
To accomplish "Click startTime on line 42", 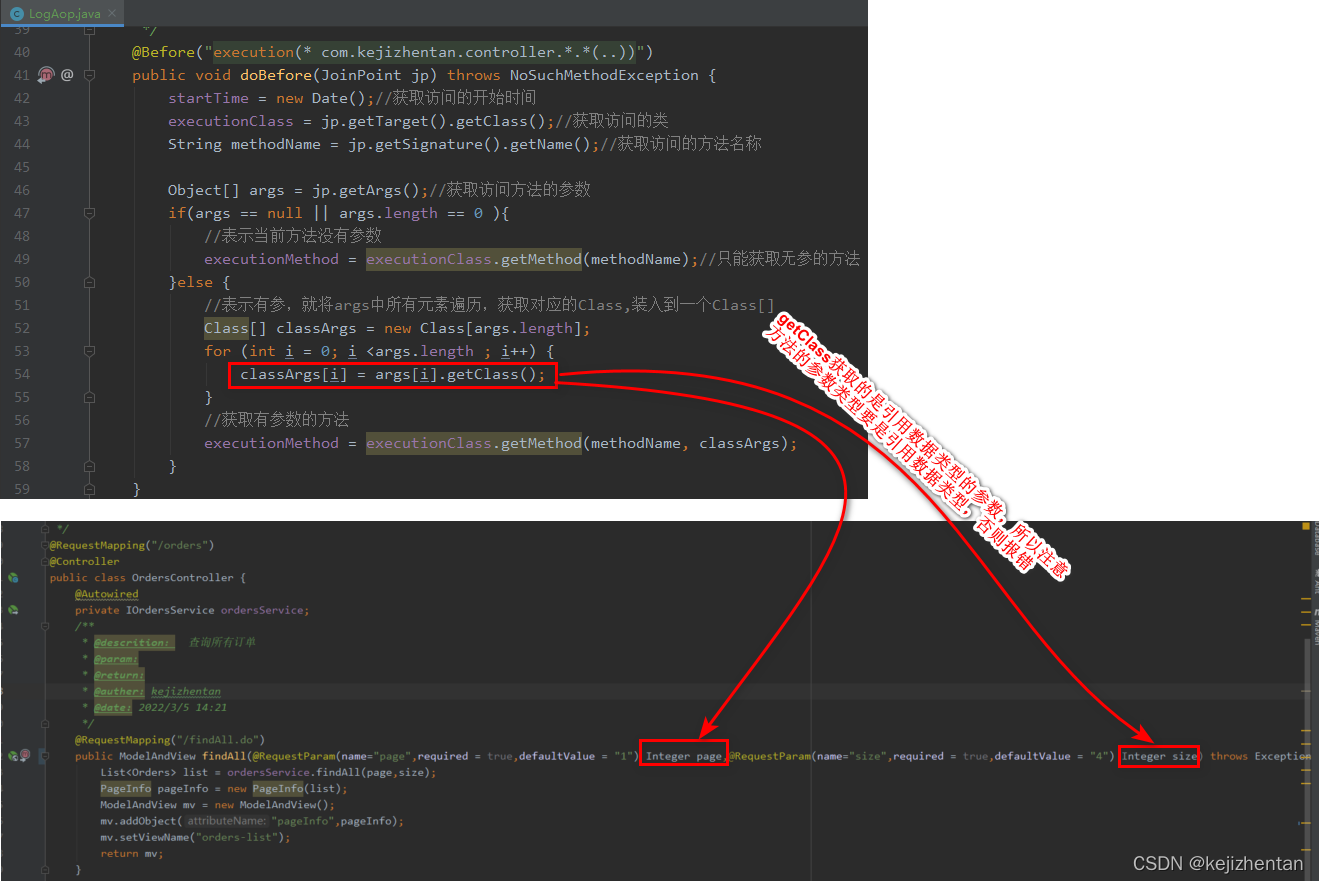I will point(208,98).
